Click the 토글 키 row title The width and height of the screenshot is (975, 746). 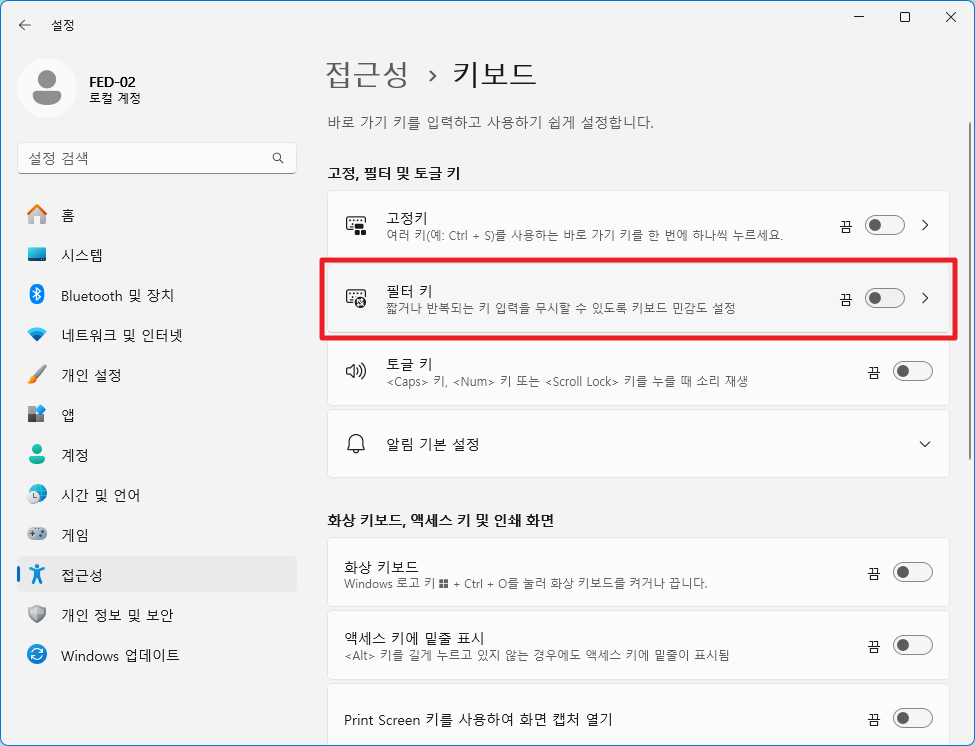tap(409, 364)
